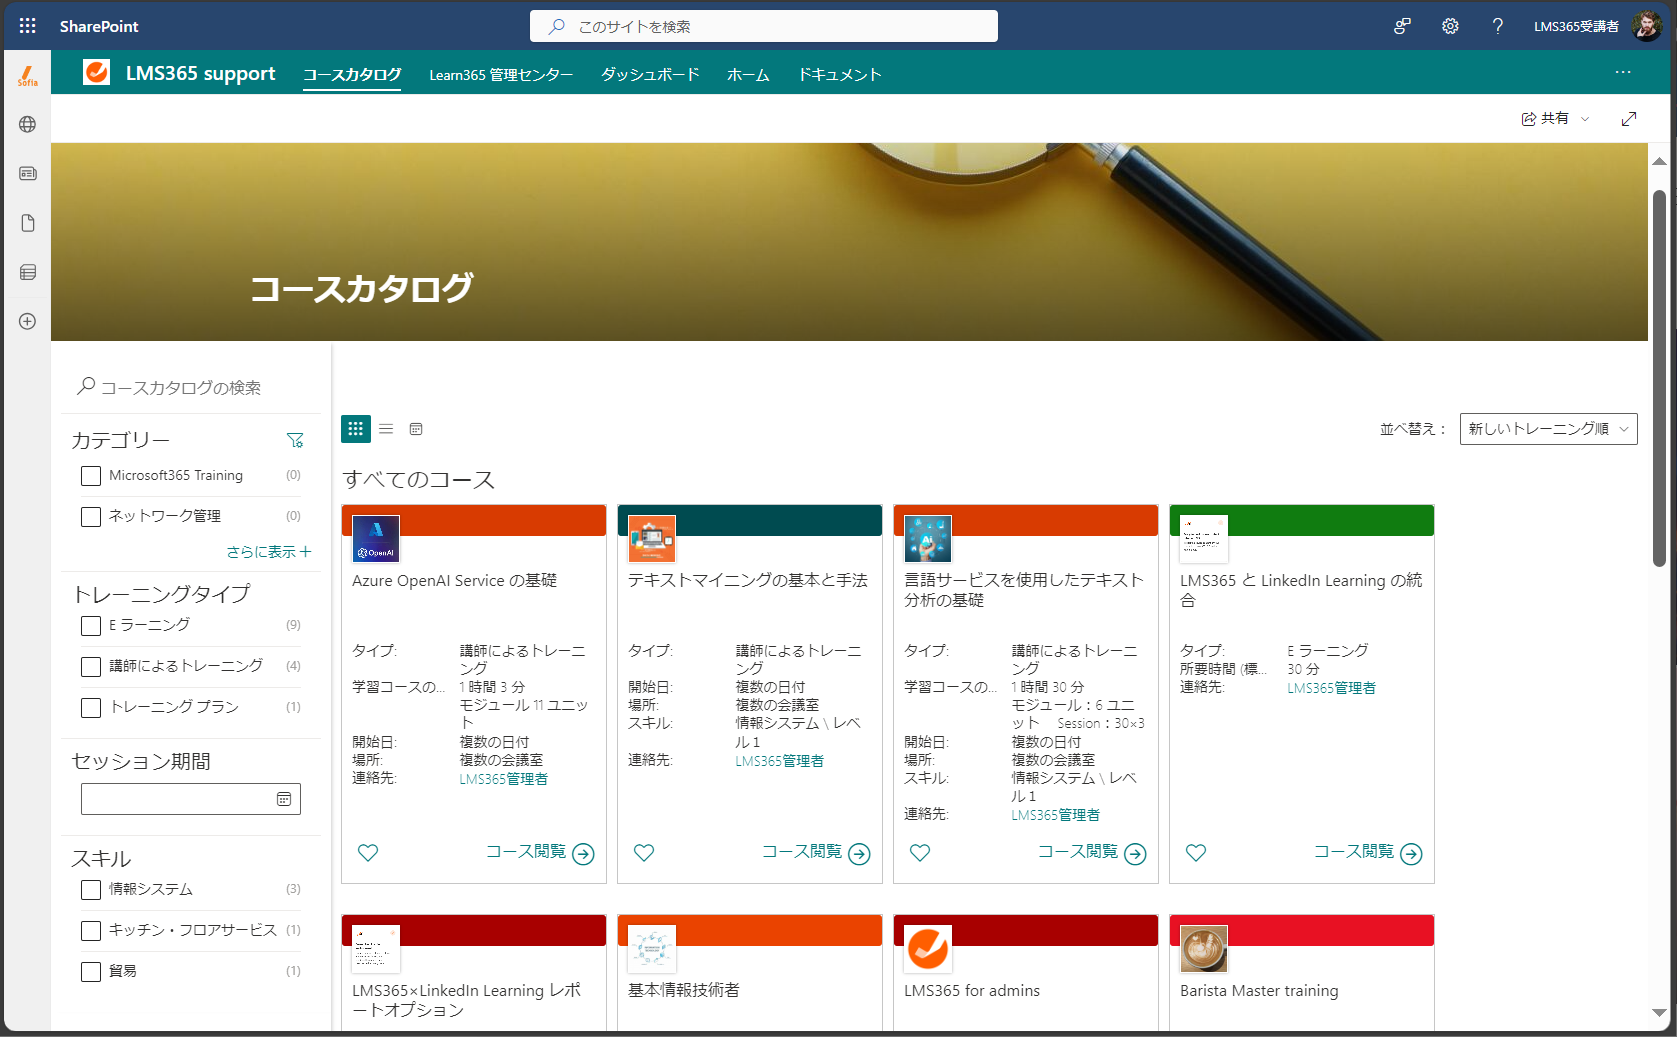1677x1037 pixels.
Task: Open the ホーム navigation tab
Action: pos(748,75)
